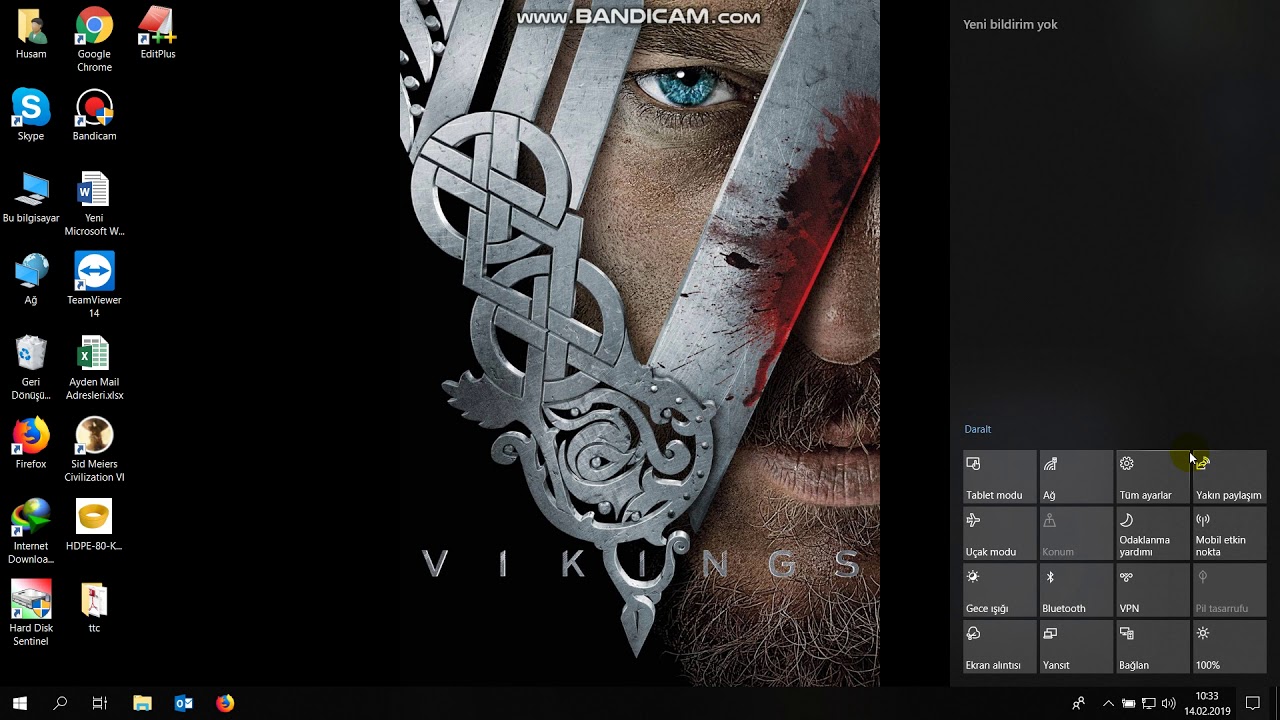Open the Husam folder desktop icon
The width and height of the screenshot is (1280, 720).
click(x=31, y=34)
